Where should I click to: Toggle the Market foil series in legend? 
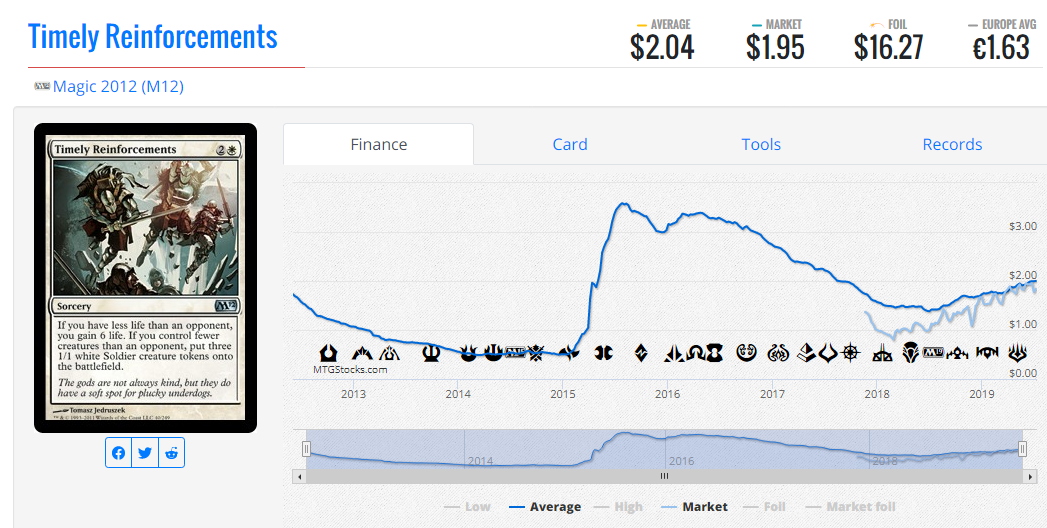[x=851, y=507]
